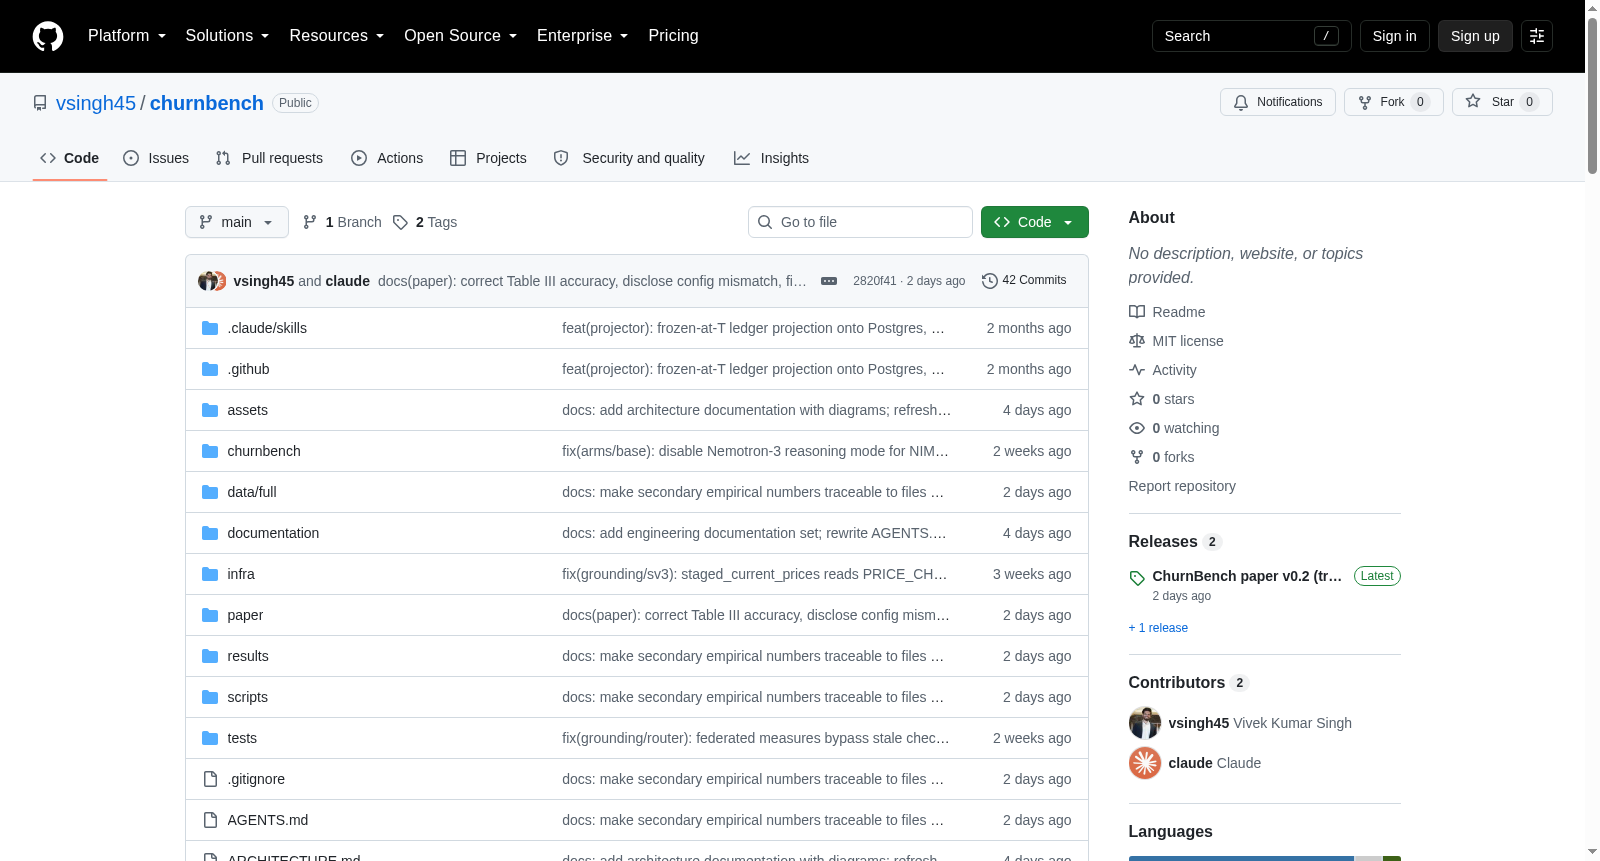
Task: Open the Resources menu
Action: point(336,36)
